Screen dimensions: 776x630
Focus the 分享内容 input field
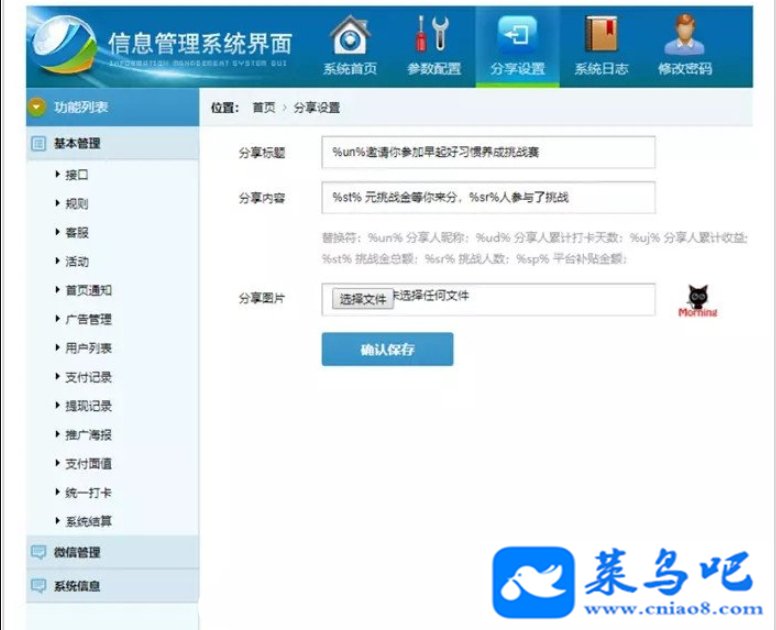point(488,197)
